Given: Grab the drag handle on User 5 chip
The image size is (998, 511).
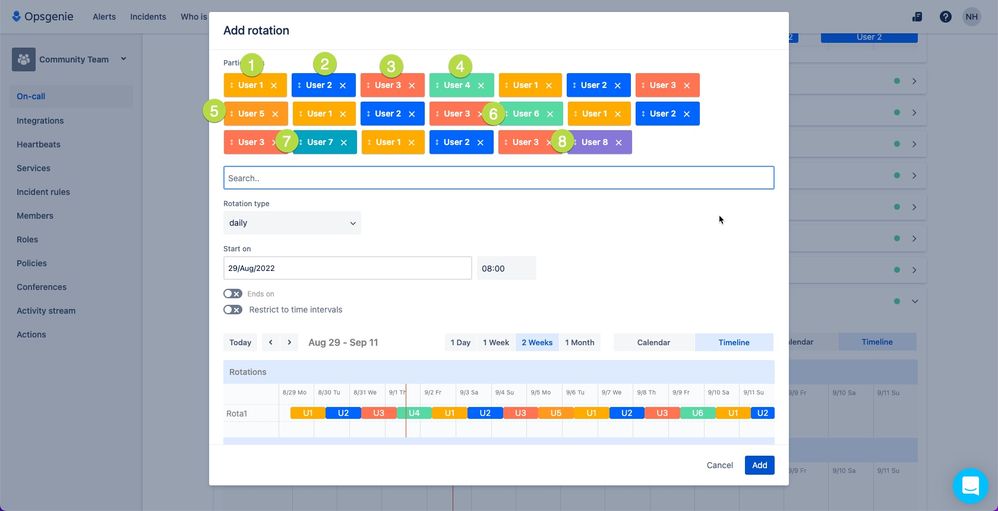Looking at the screenshot, I should (x=232, y=114).
